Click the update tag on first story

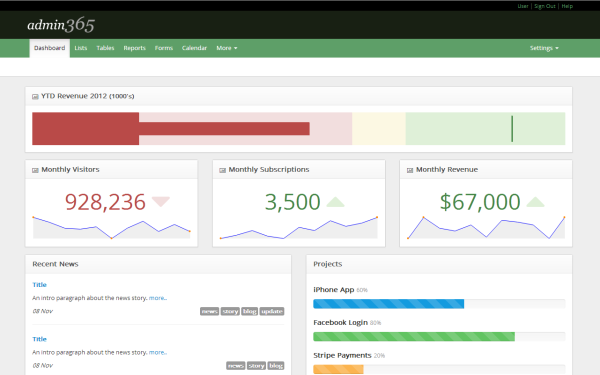[272, 311]
